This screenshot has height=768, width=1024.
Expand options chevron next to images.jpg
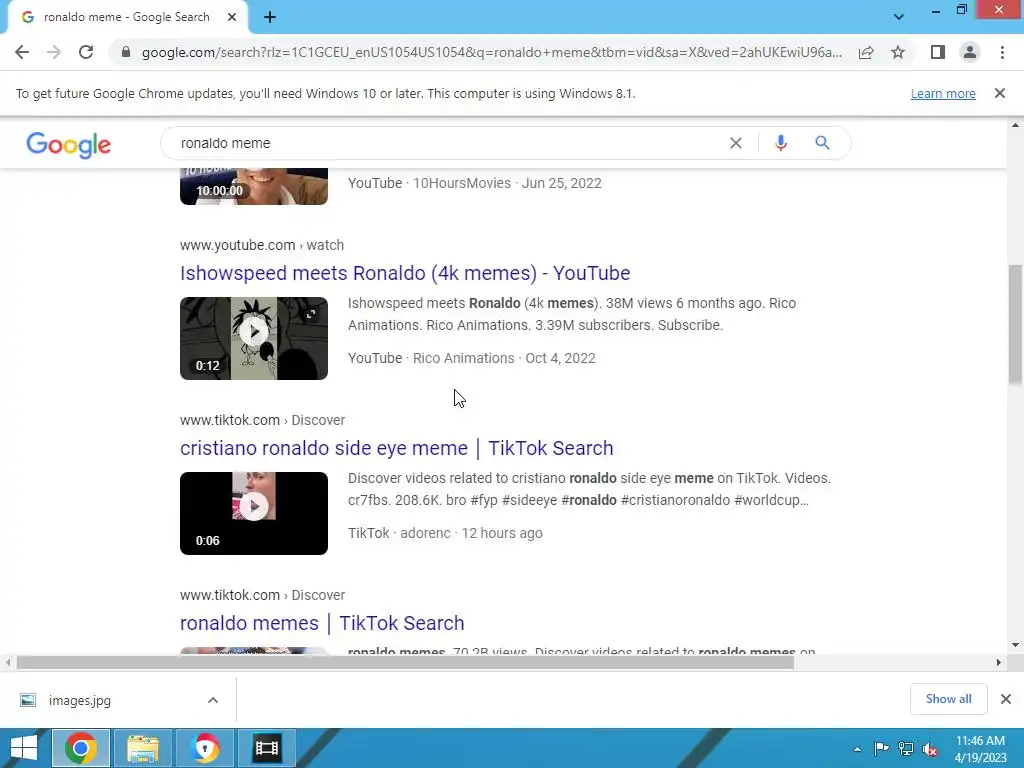(213, 700)
